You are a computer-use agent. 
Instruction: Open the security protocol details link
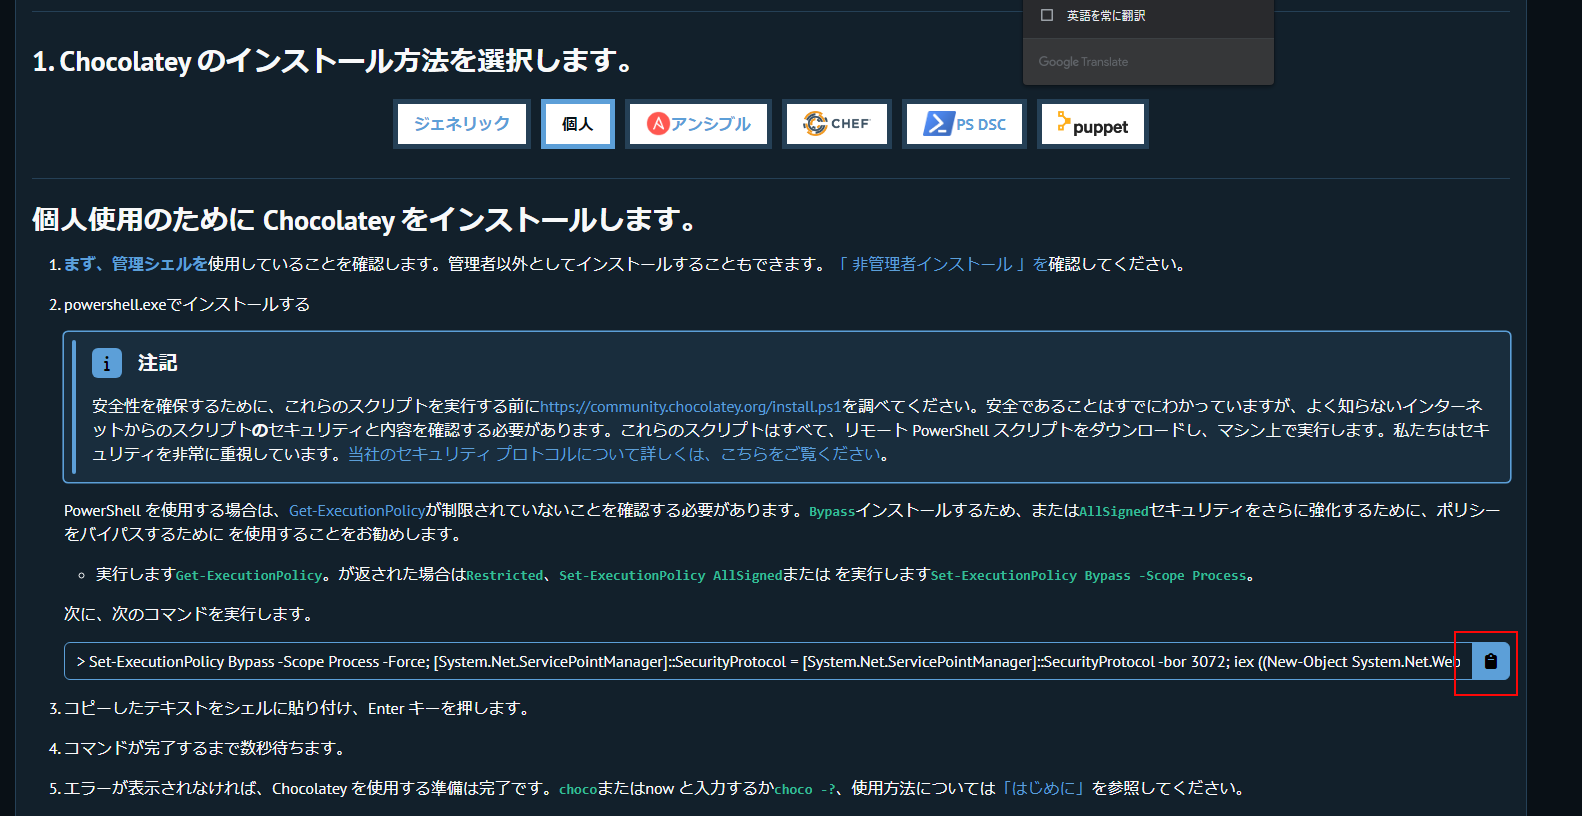click(x=614, y=454)
